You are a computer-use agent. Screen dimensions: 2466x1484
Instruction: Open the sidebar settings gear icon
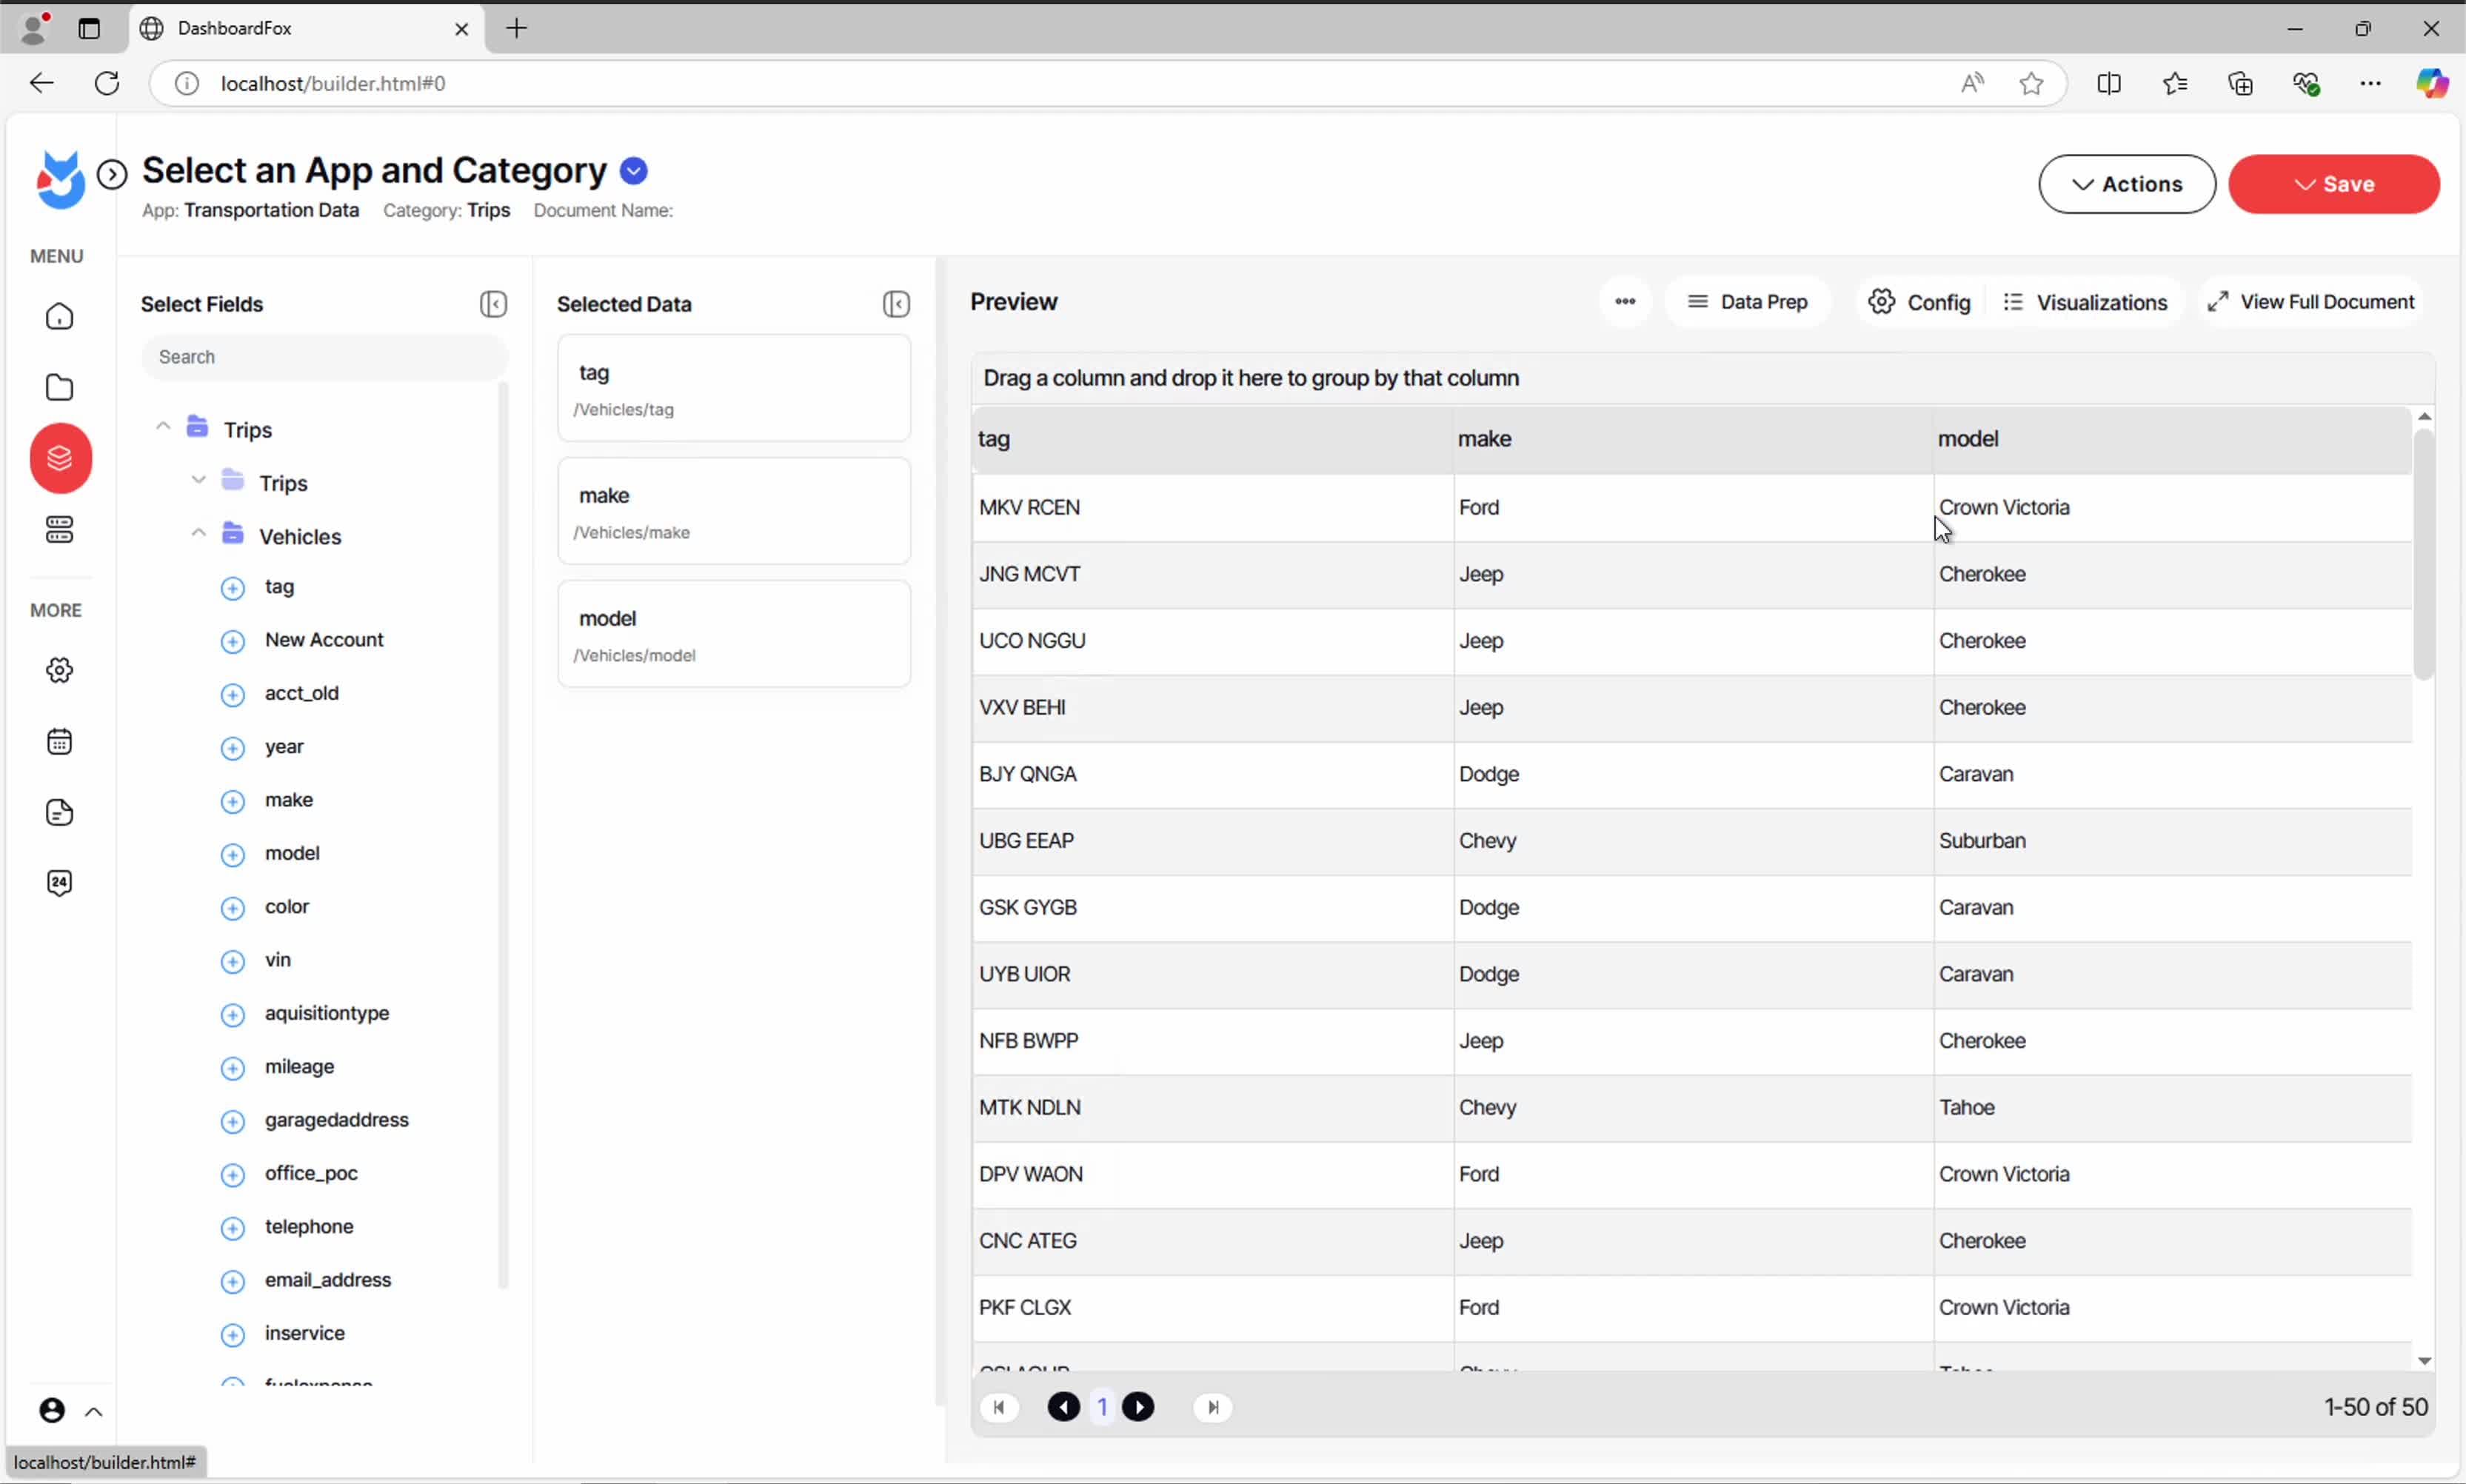[60, 670]
